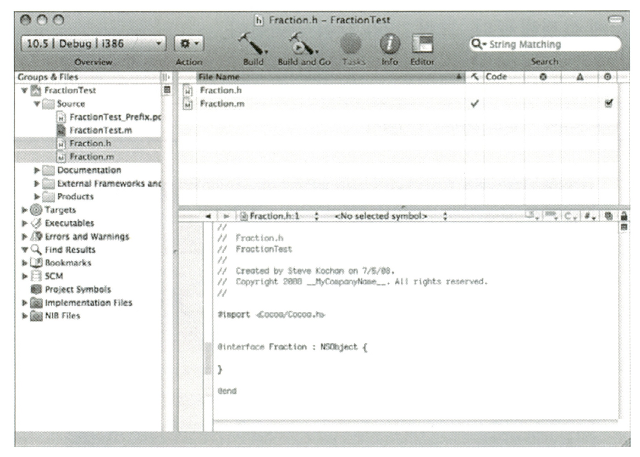This screenshot has height=457, width=640.
Task: Open the 10.5 Debug i386 overview dropdown
Action: click(x=92, y=44)
